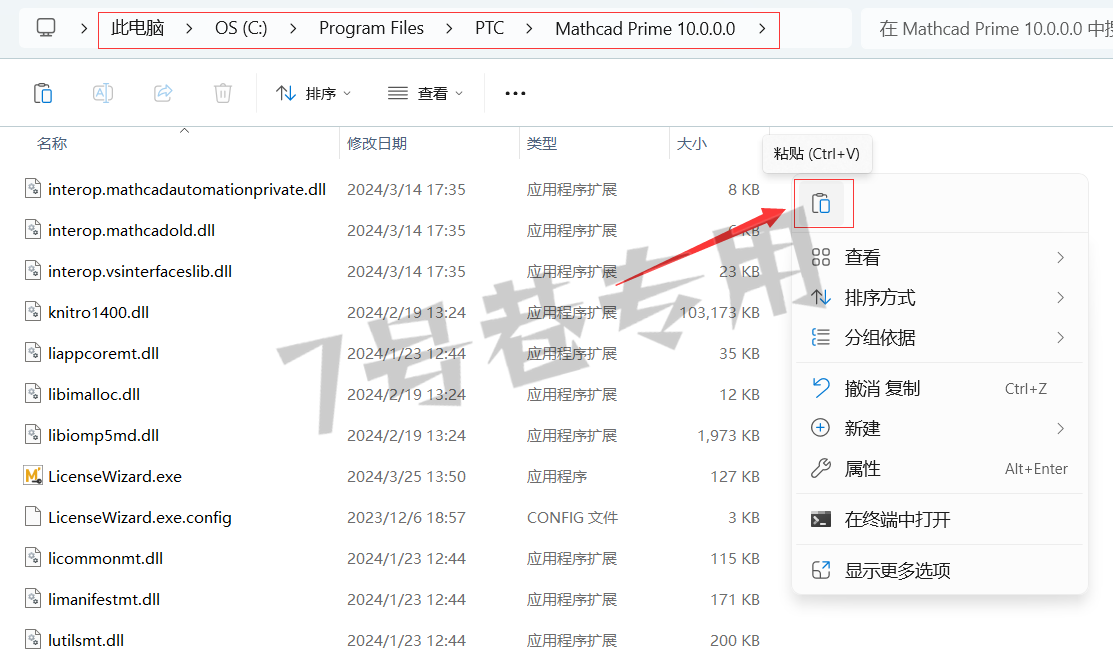
Task: Expand chevron after Program Files breadcrumb
Action: click(x=449, y=29)
